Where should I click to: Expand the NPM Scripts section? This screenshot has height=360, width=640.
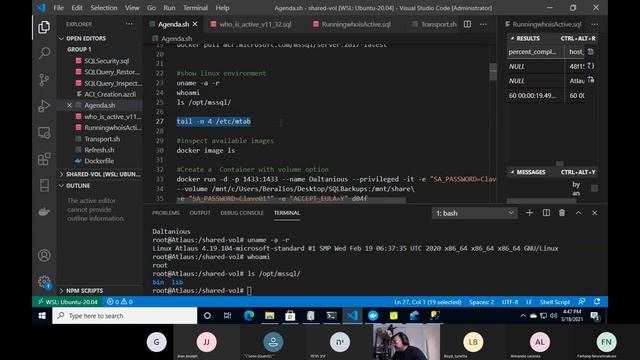coord(84,291)
